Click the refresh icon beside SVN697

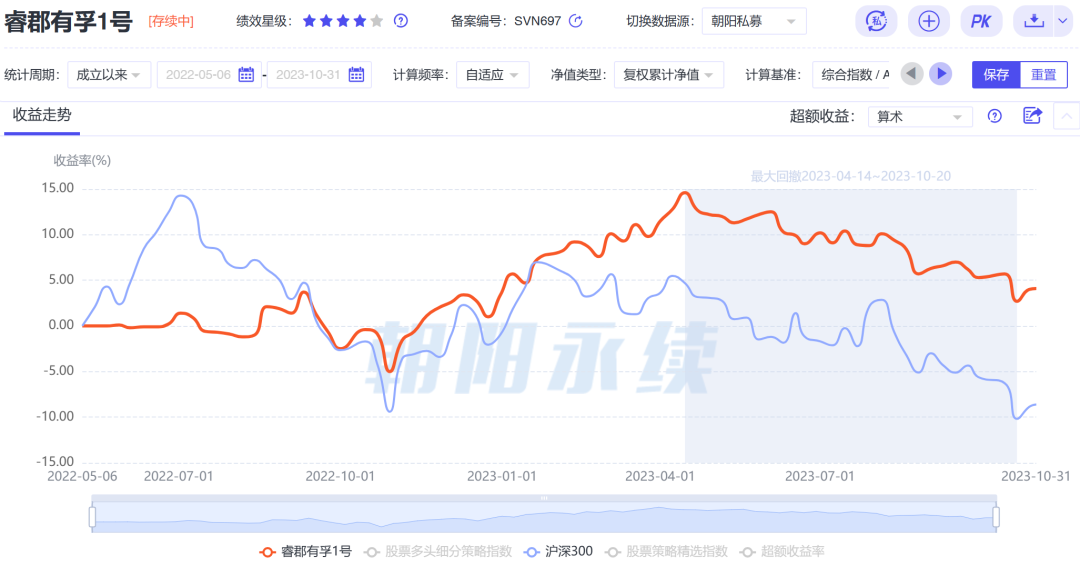coord(576,21)
